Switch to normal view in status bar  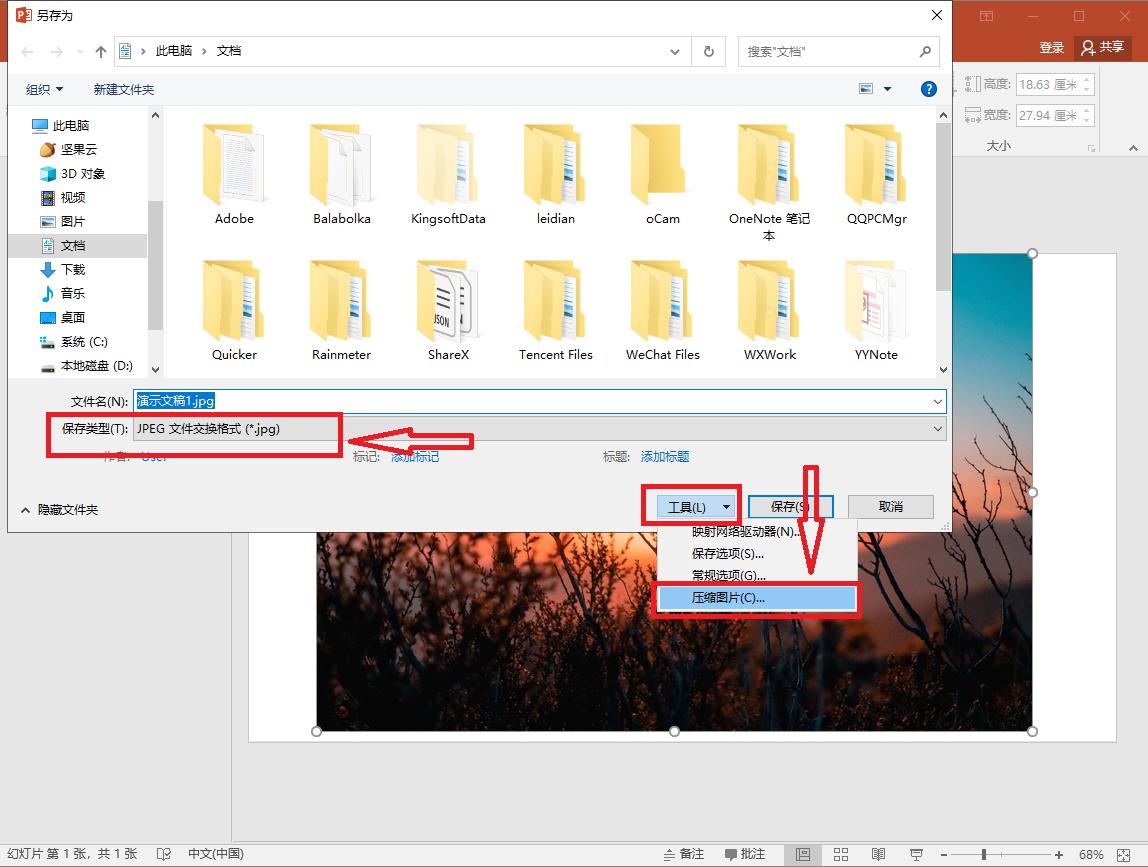click(802, 855)
